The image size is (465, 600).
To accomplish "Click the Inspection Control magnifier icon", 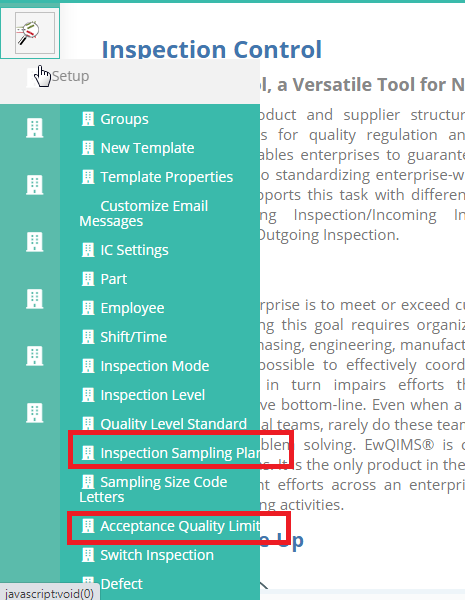I will click(30, 33).
